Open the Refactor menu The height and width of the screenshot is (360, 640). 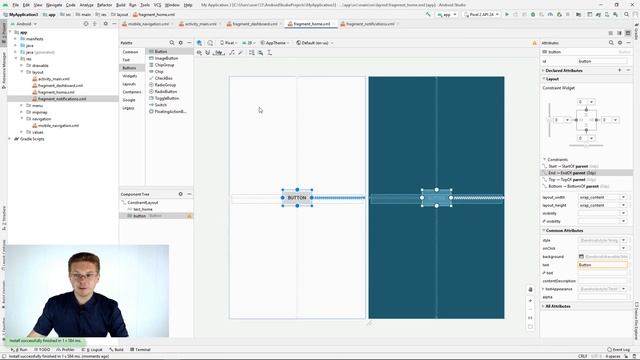pyautogui.click(x=104, y=5)
